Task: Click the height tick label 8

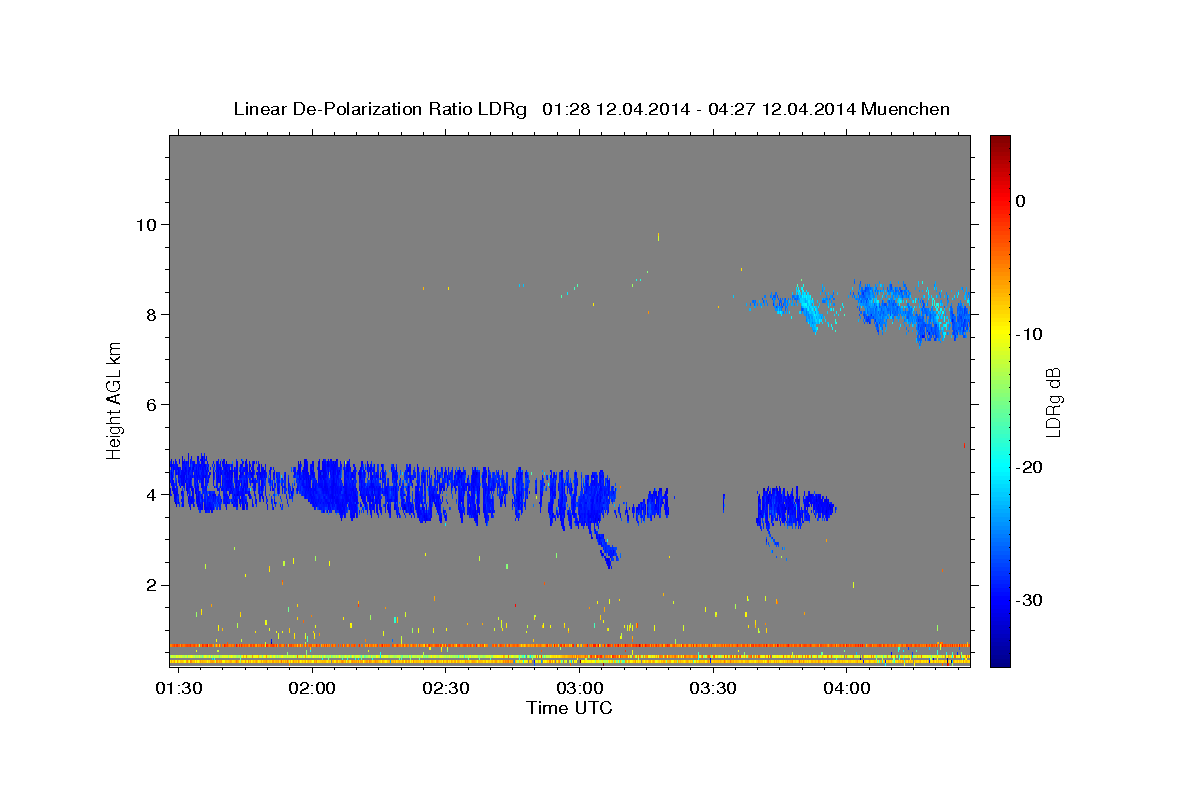Action: 154,314
